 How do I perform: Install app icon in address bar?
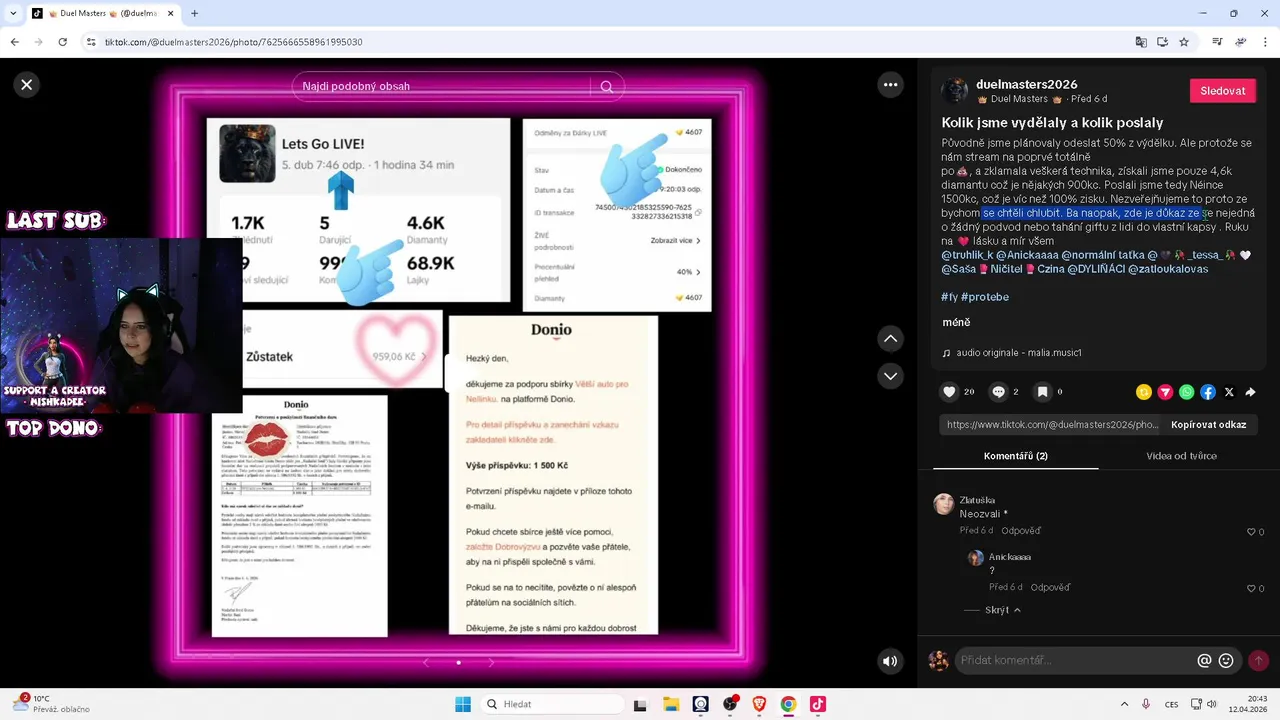(x=1162, y=42)
